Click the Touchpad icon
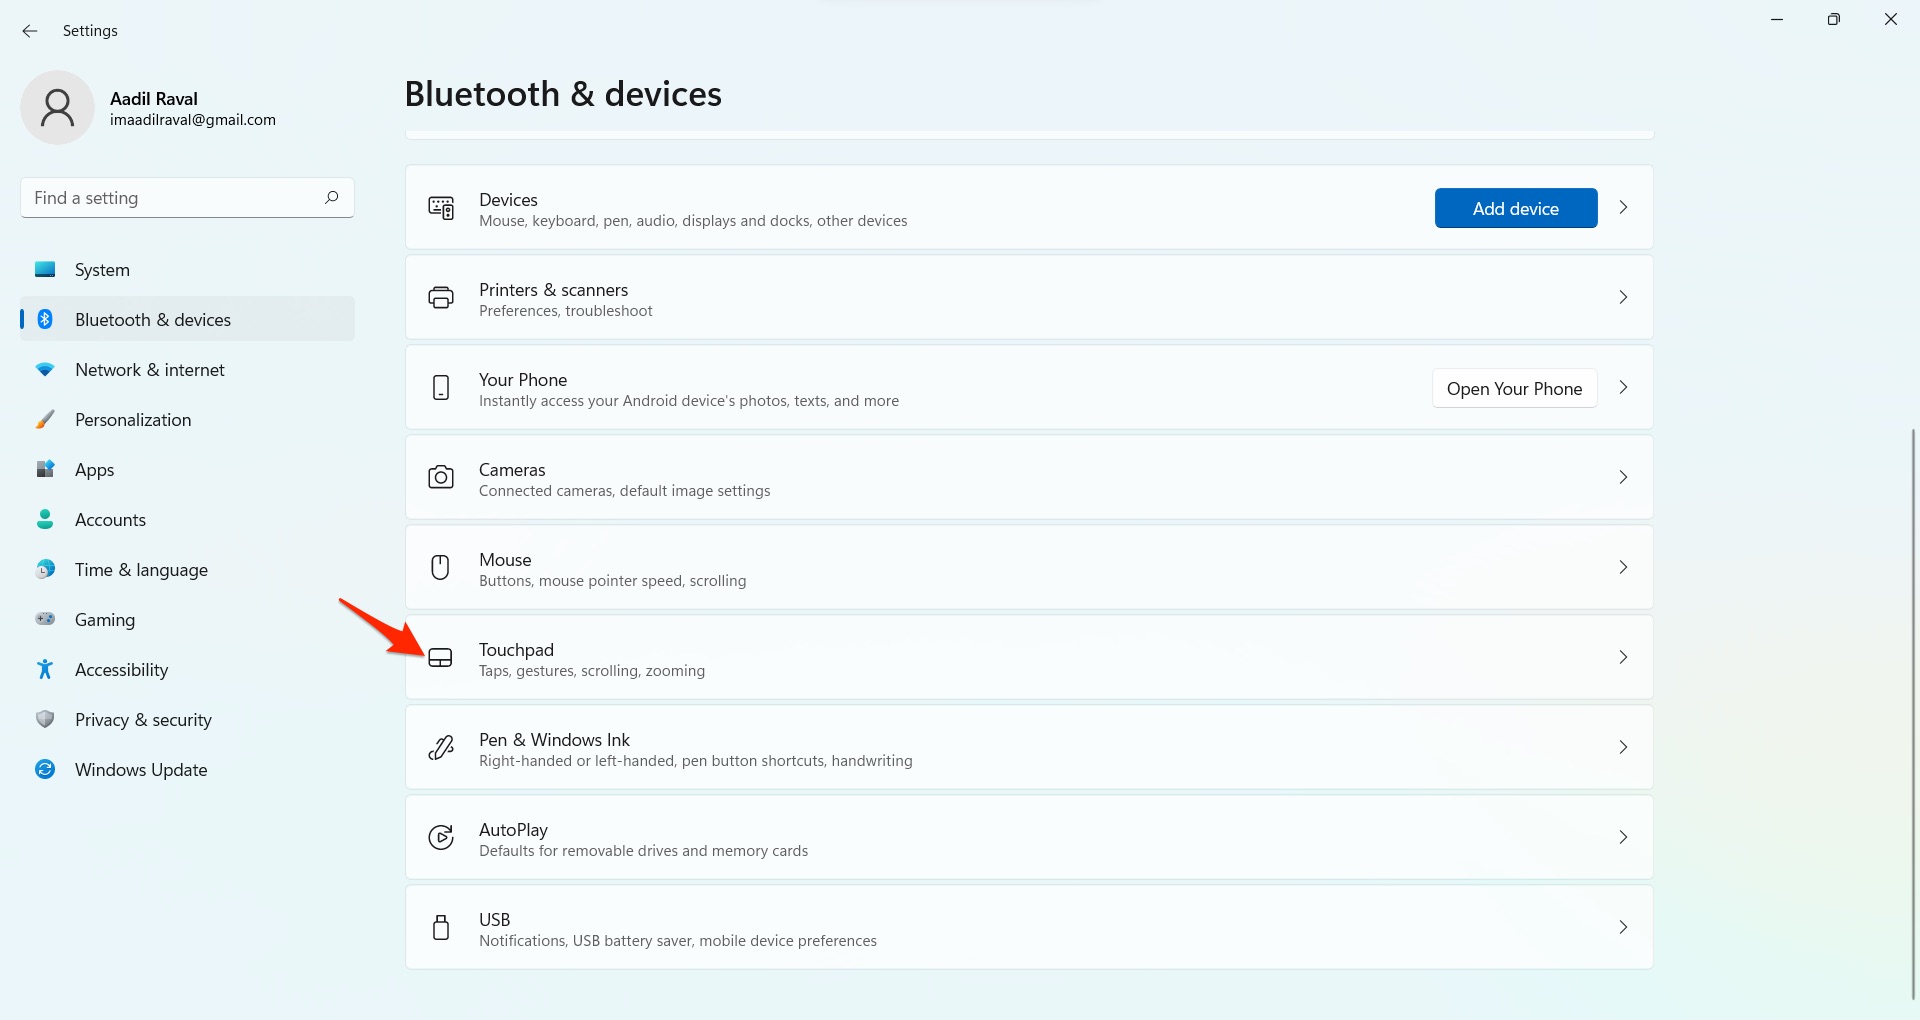This screenshot has height=1020, width=1920. tap(440, 658)
